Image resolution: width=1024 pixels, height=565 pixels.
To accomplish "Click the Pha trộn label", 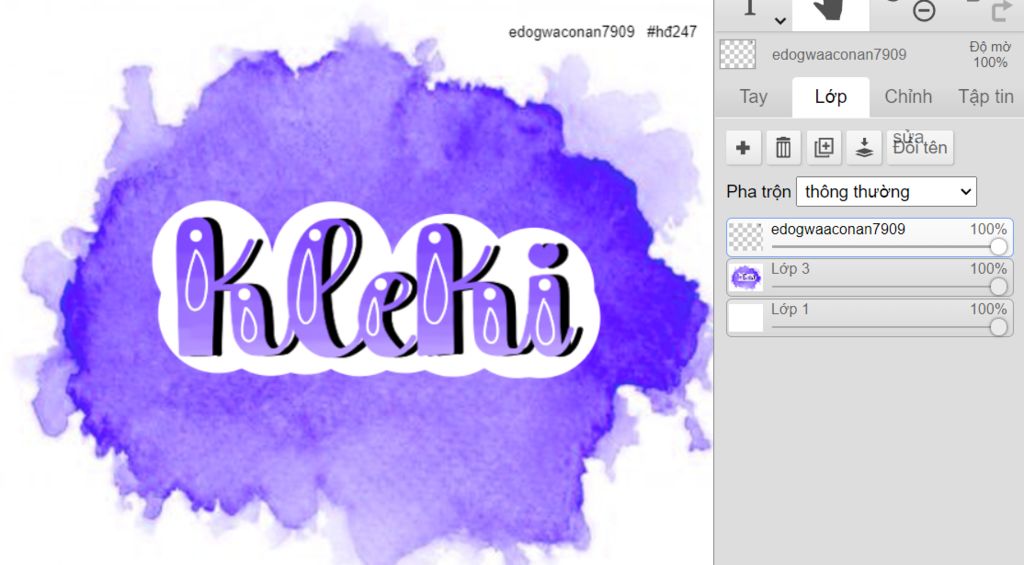I will click(758, 191).
